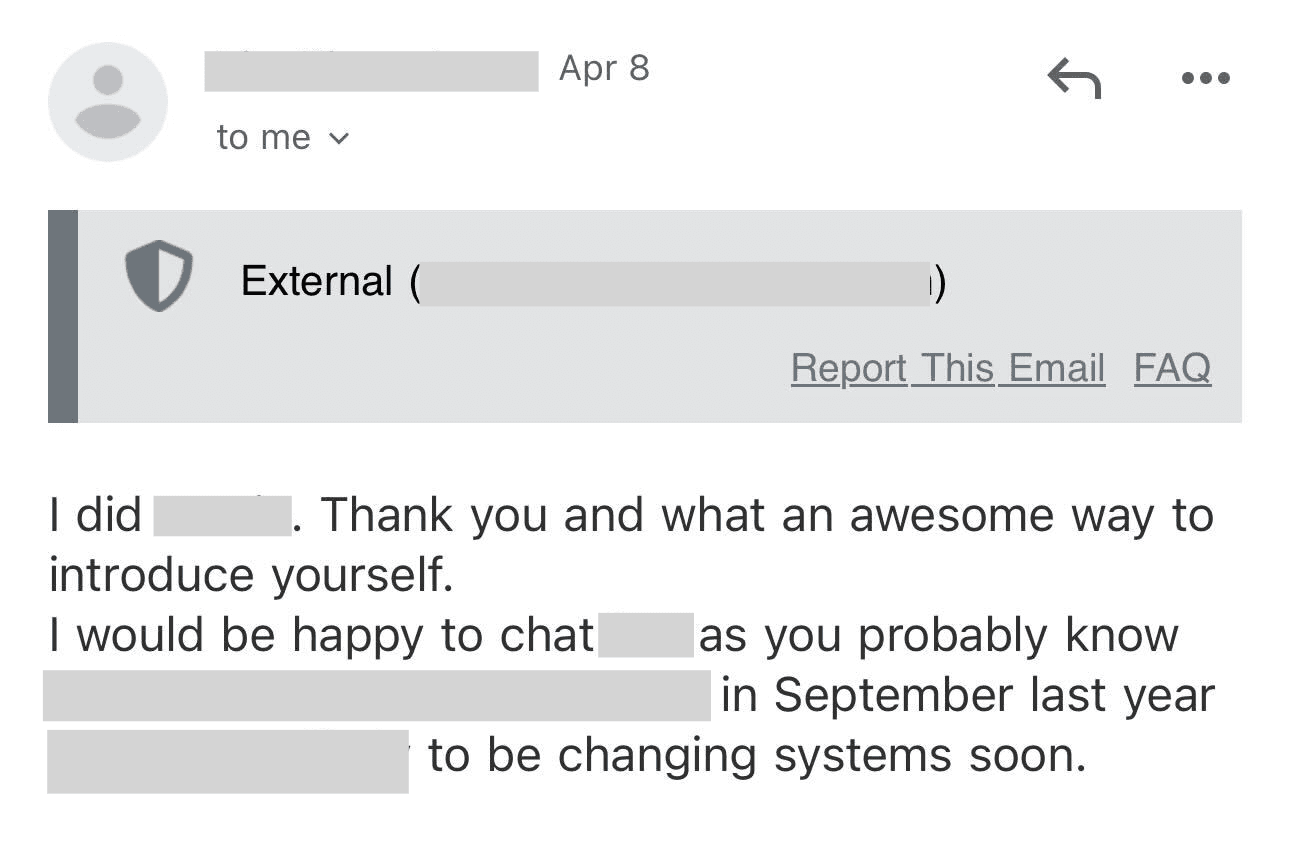Open the 'FAQ' link

point(1171,368)
